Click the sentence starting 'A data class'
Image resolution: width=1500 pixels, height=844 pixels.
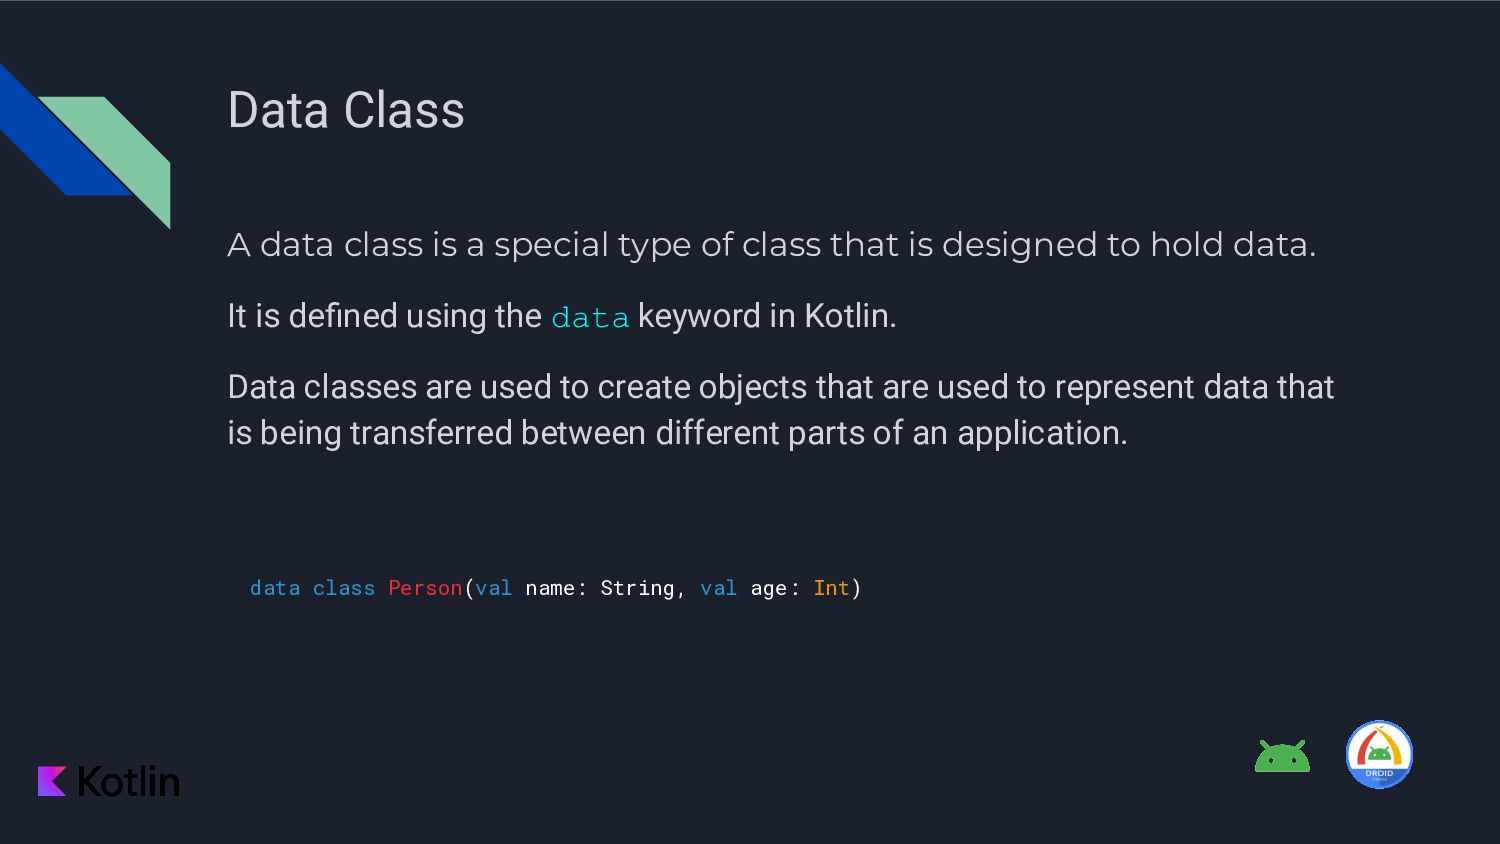771,245
